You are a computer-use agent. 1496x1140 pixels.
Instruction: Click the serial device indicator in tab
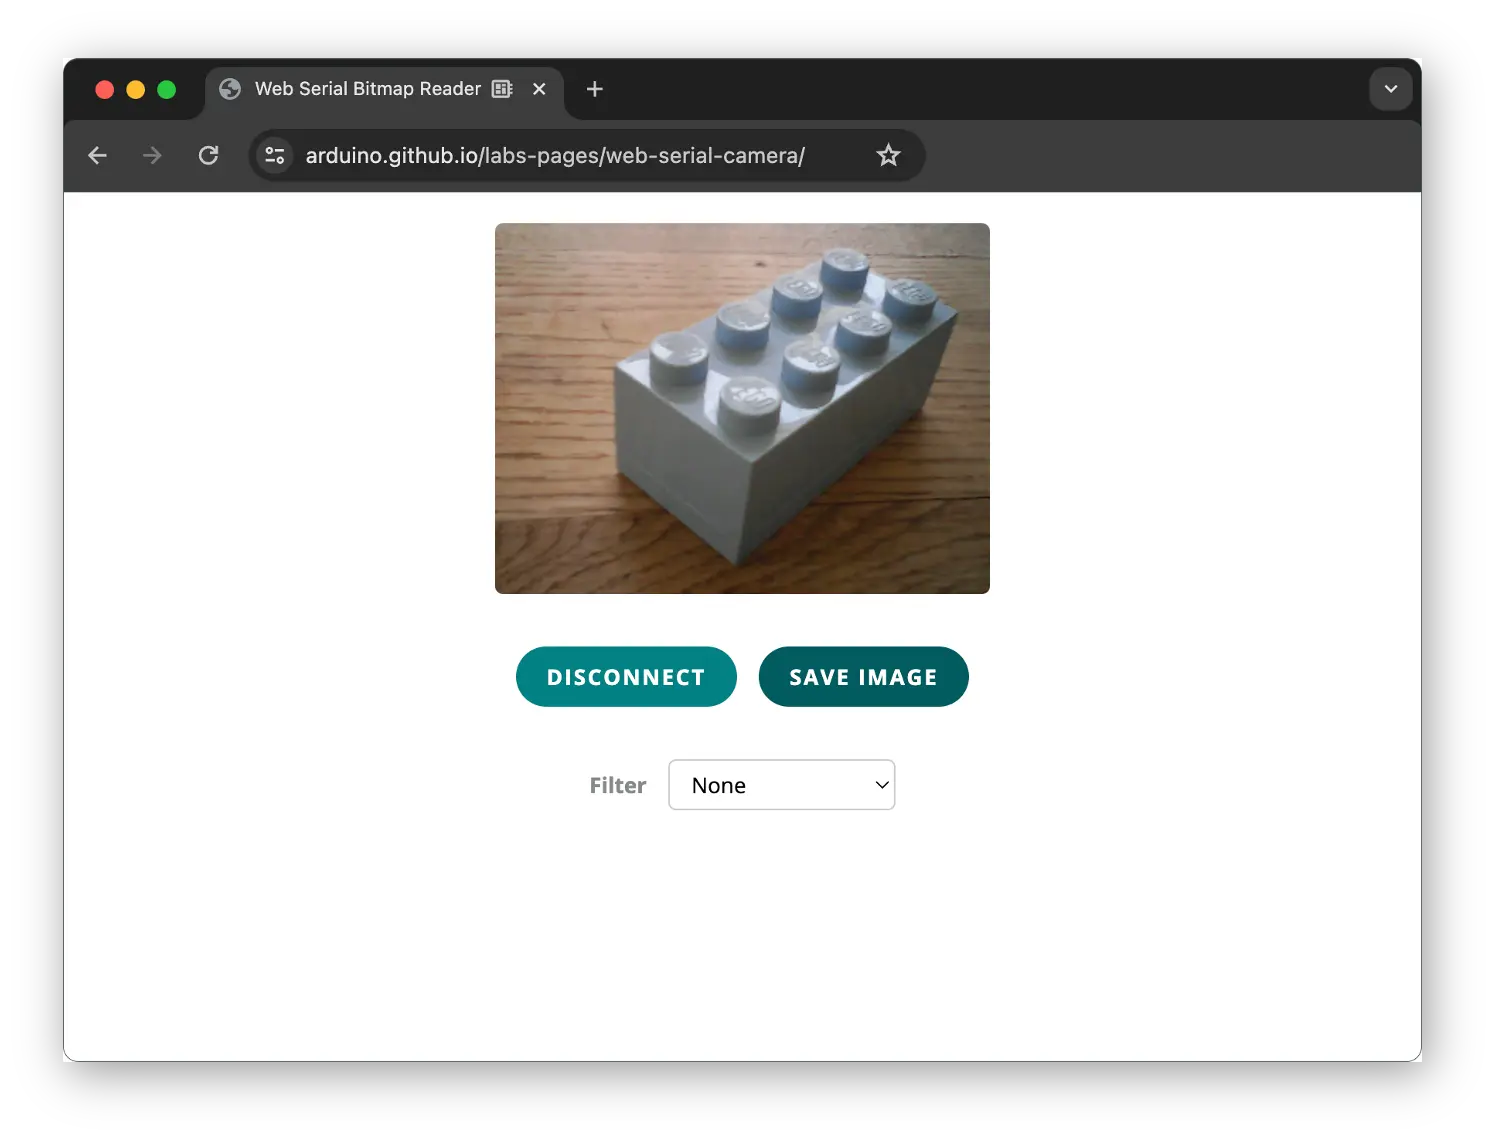pyautogui.click(x=503, y=89)
